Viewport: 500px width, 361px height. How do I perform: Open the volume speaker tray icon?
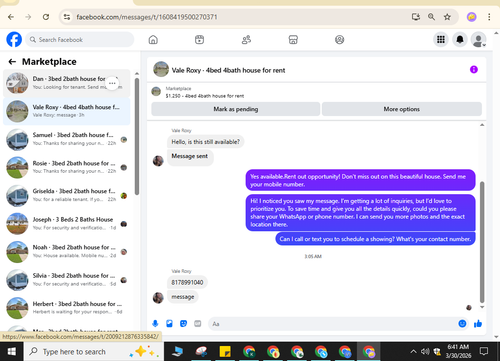click(425, 351)
